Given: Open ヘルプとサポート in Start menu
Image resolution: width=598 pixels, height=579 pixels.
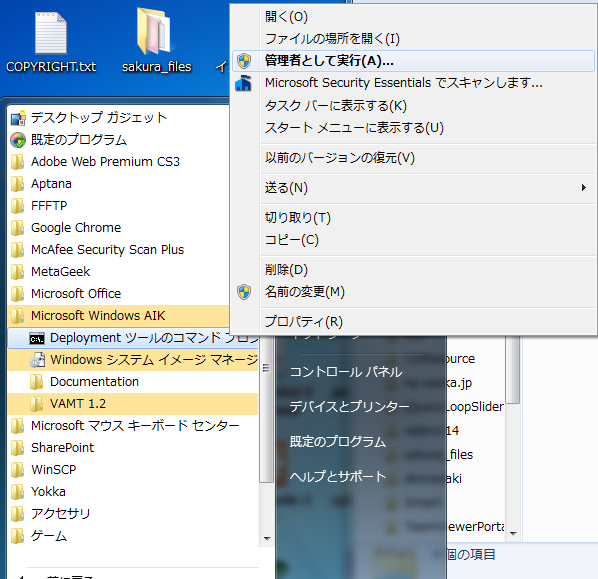Looking at the screenshot, I should pyautogui.click(x=338, y=476).
